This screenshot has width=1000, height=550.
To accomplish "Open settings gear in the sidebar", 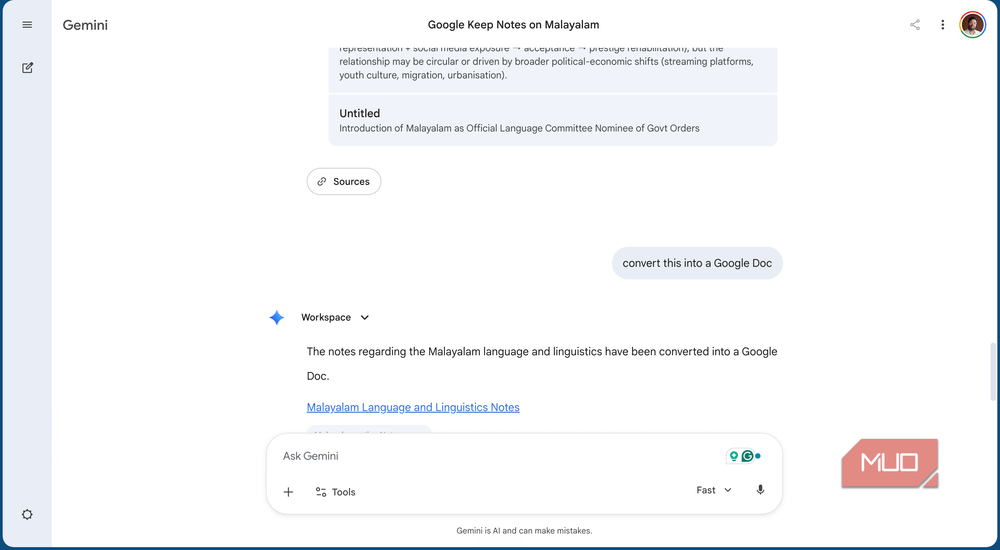I will 27,514.
